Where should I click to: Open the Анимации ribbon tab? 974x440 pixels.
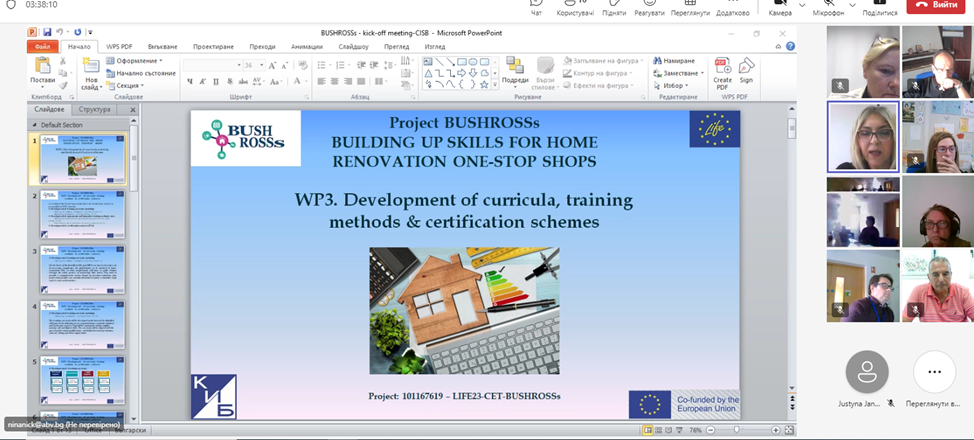(307, 47)
